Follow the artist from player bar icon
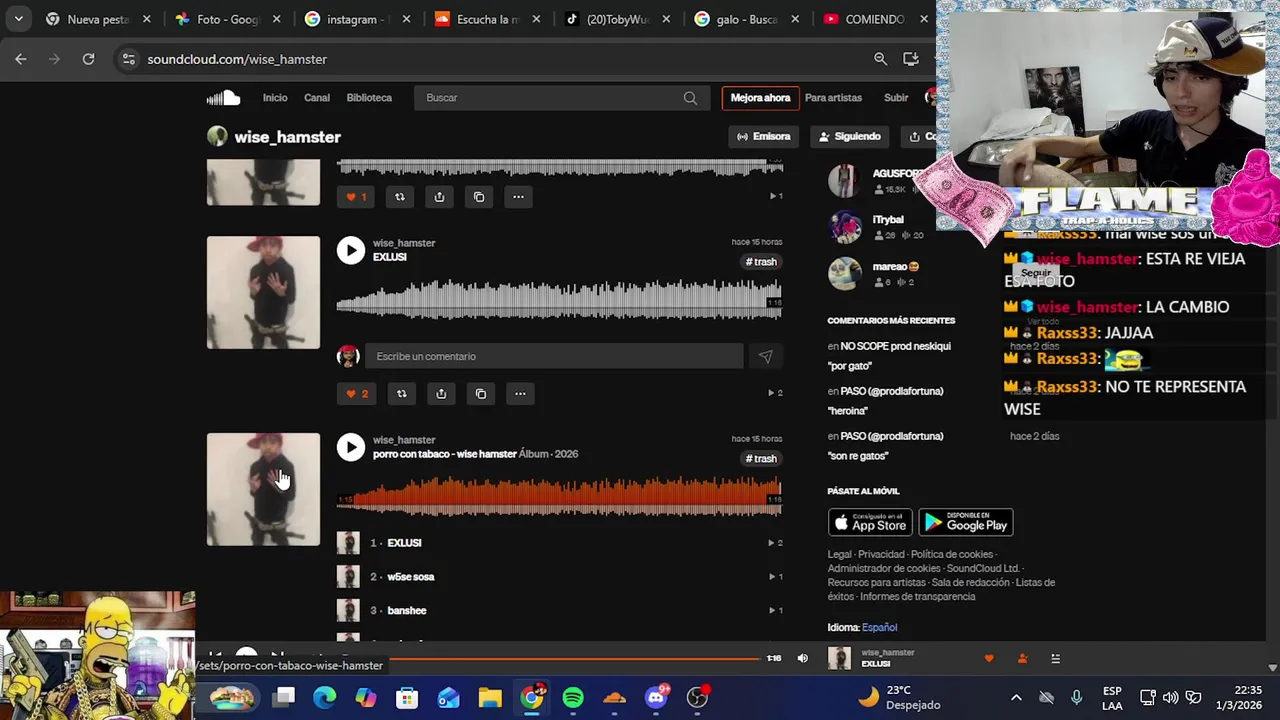Viewport: 1280px width, 720px height. (x=1022, y=658)
